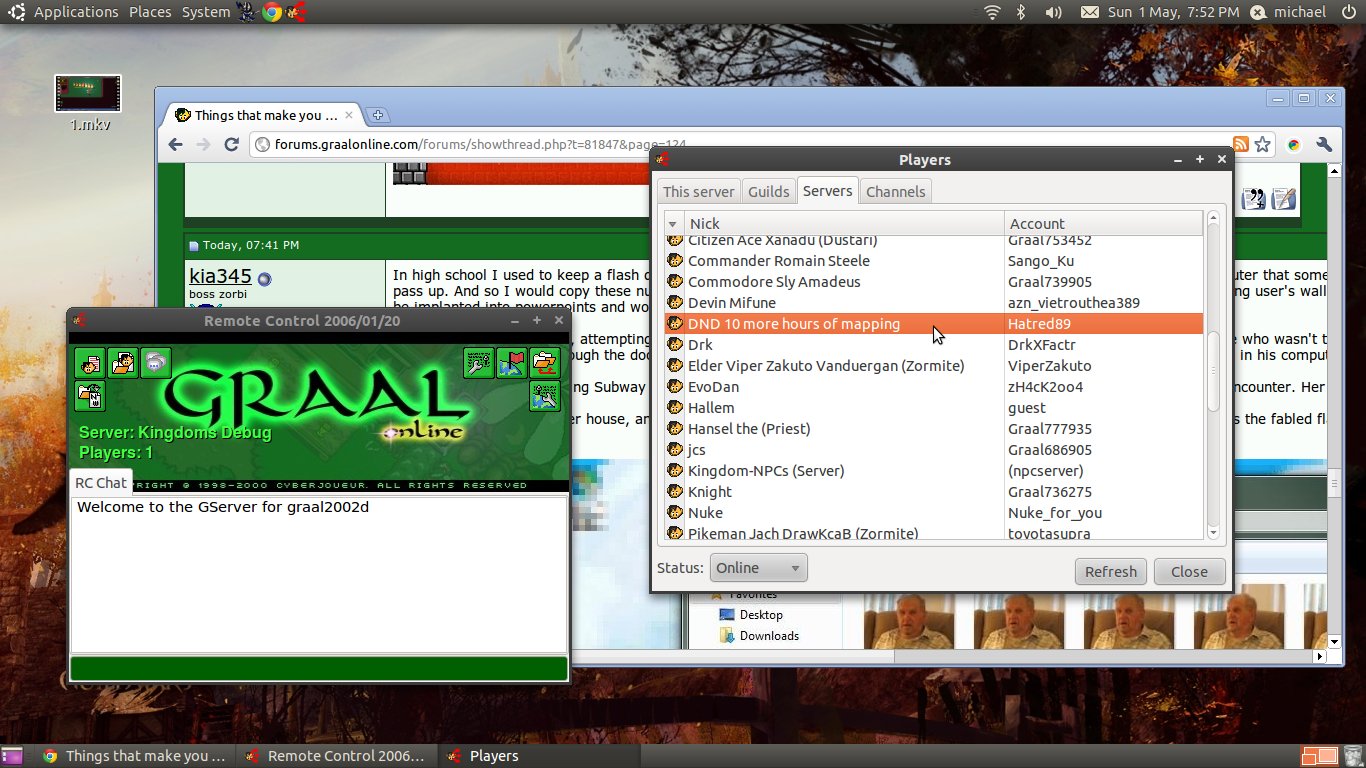Select the RC Chat tab

(101, 482)
